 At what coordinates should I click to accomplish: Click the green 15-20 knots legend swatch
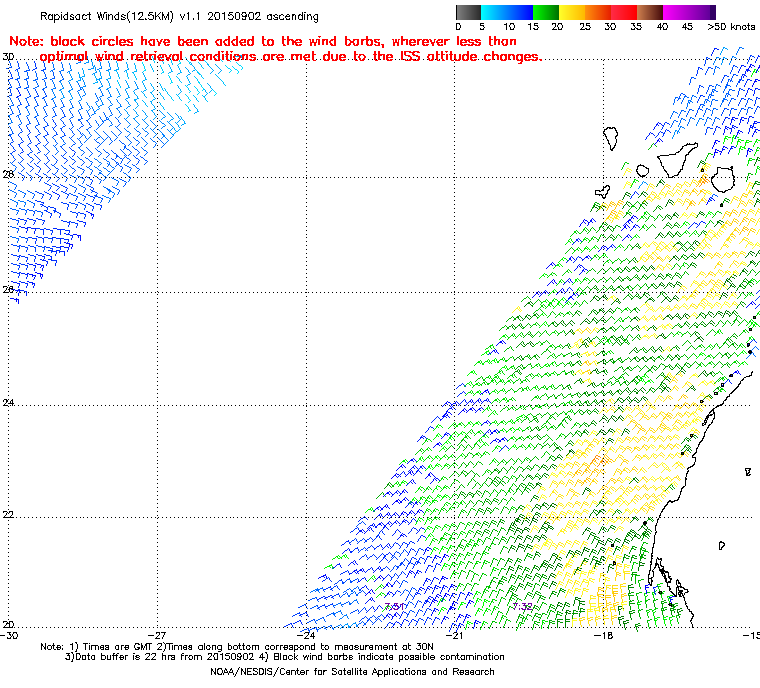546,12
